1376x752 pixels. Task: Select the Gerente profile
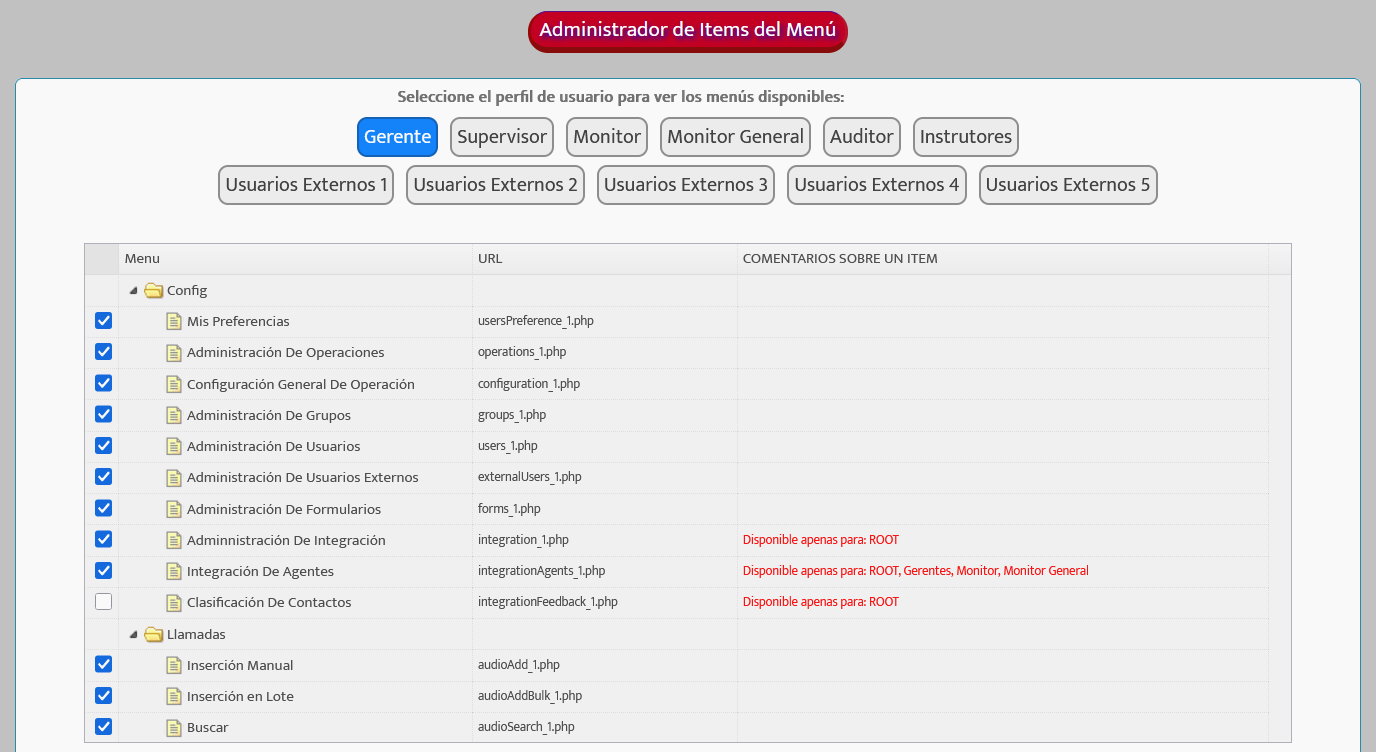[397, 137]
